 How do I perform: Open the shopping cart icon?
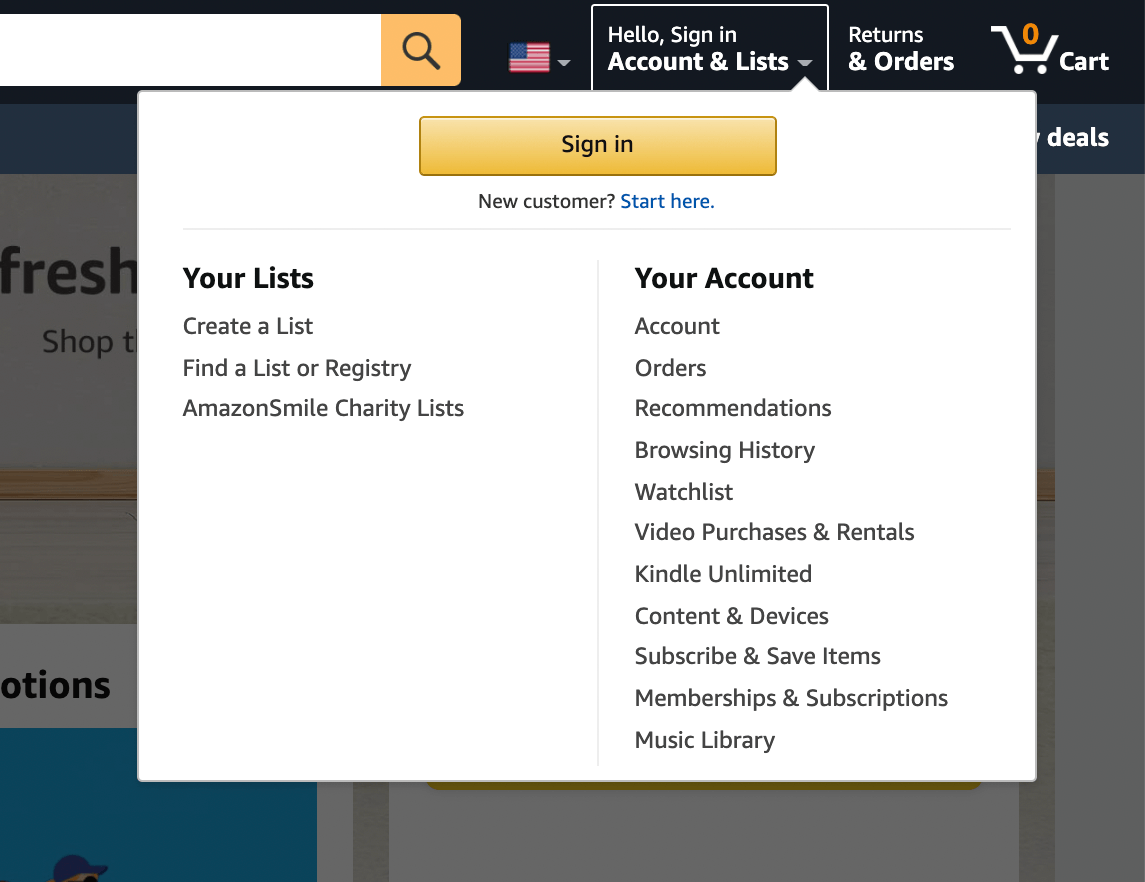pos(1022,50)
